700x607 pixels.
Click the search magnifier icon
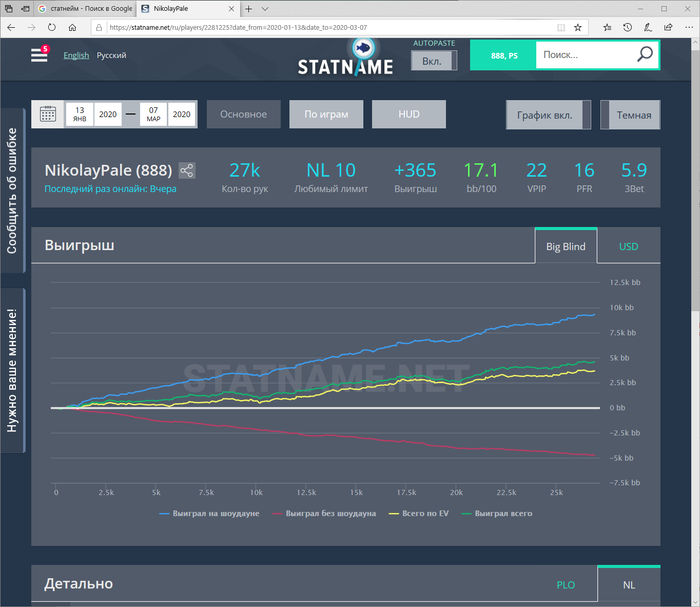pyautogui.click(x=645, y=54)
